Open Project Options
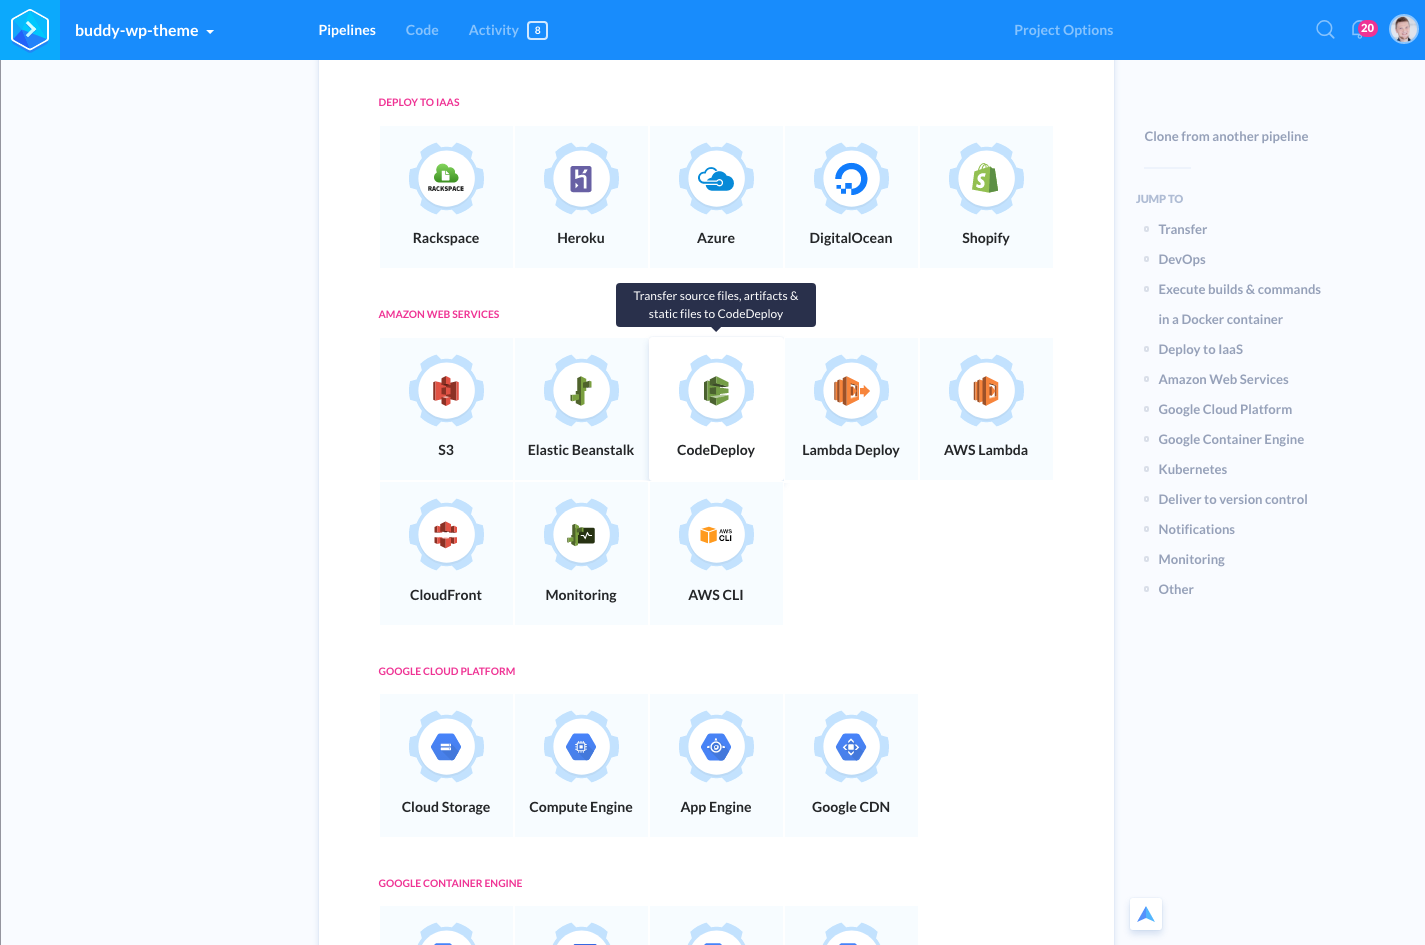This screenshot has width=1425, height=945. 1063,30
